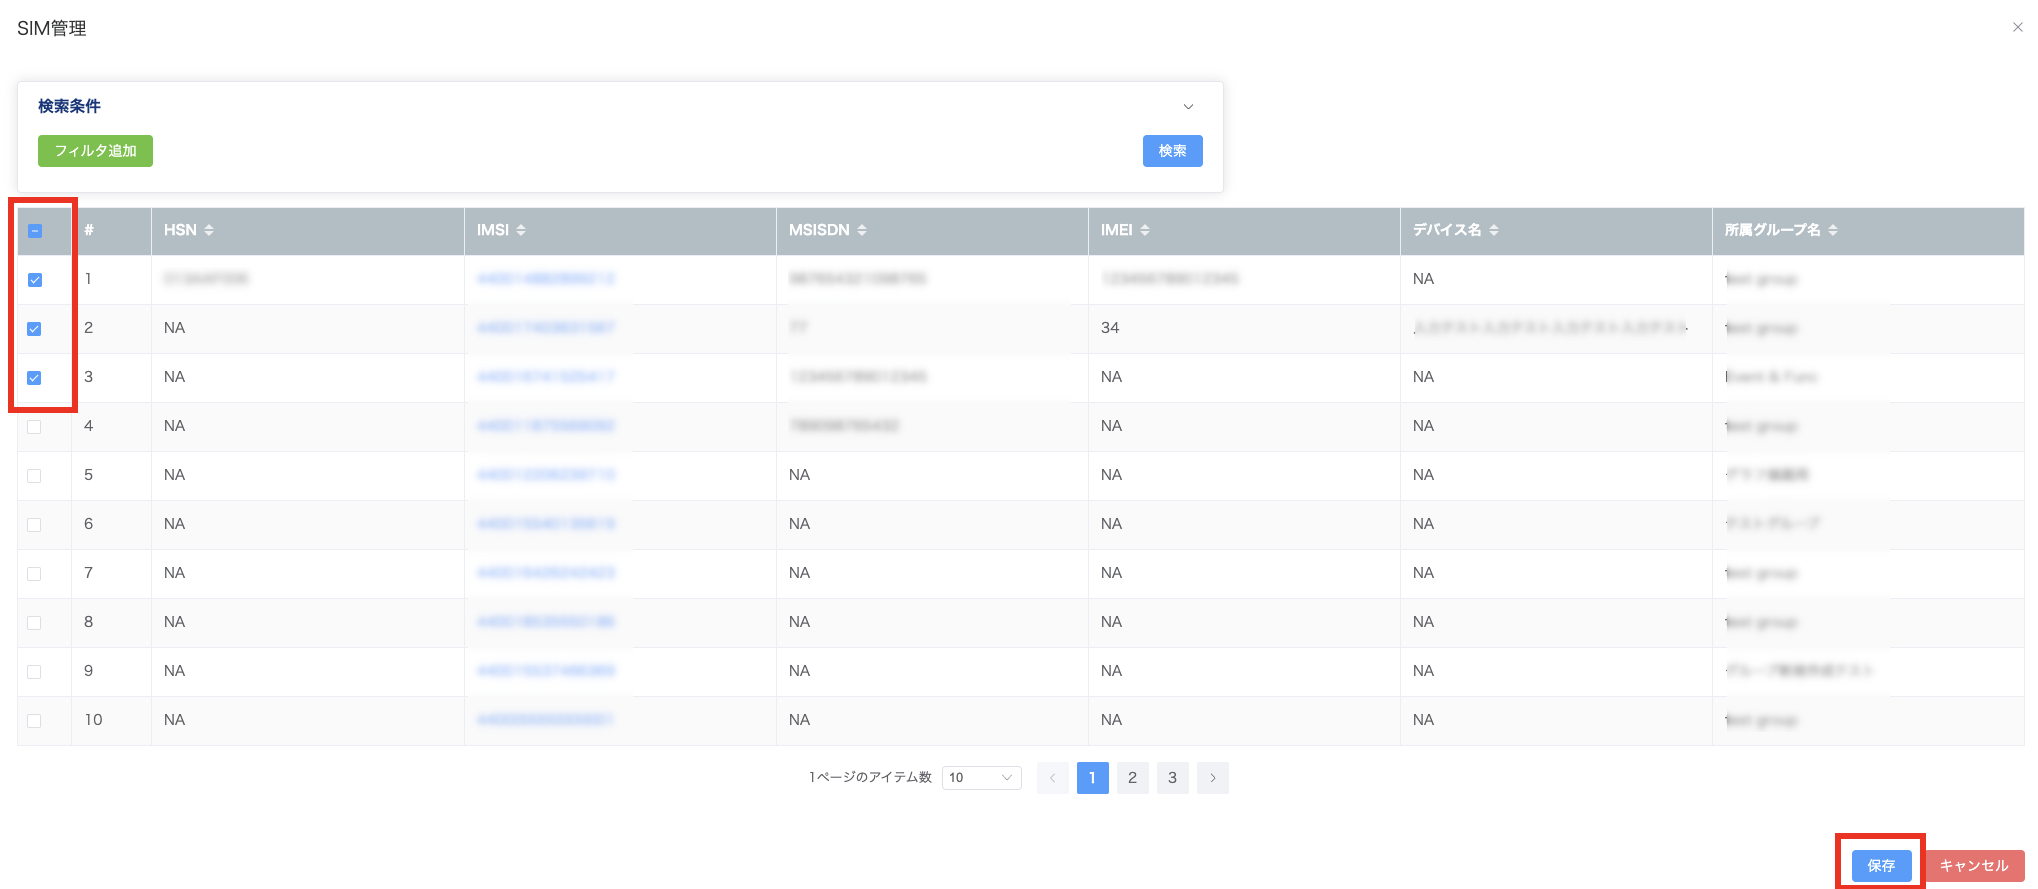This screenshot has width=2038, height=889.
Task: Sort table by IMSI column icon
Action: pyautogui.click(x=521, y=230)
